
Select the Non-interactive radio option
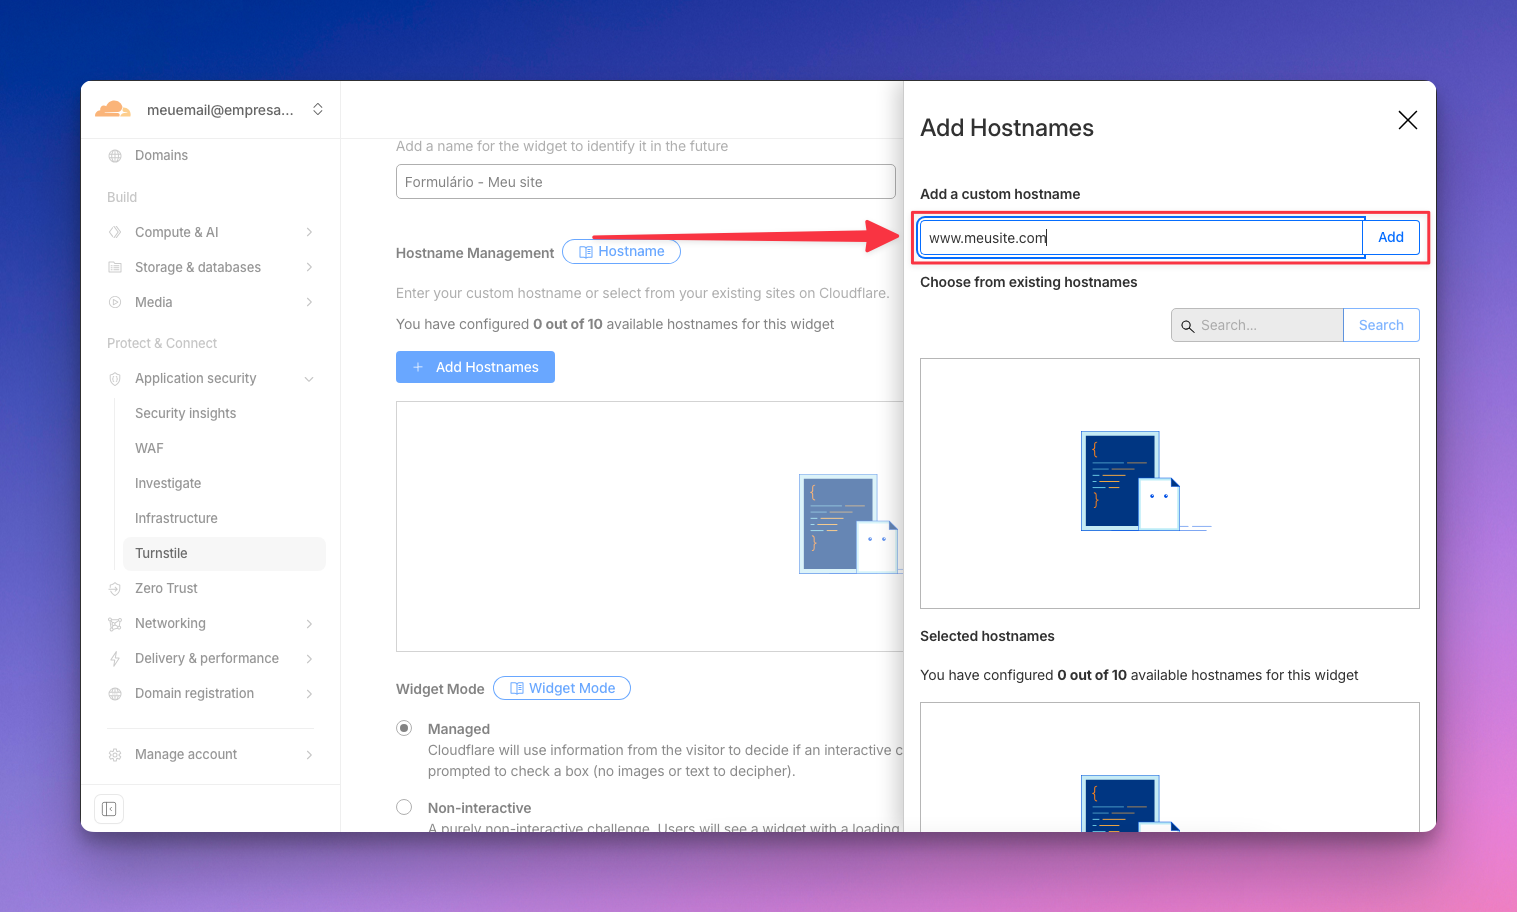click(x=404, y=807)
